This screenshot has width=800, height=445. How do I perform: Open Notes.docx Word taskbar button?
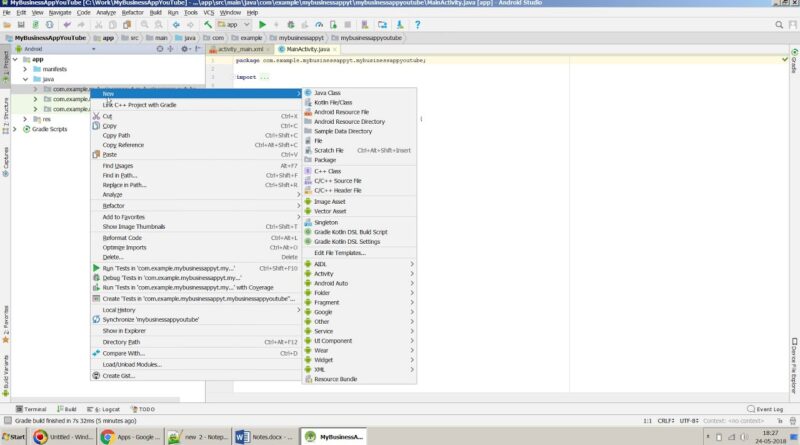pos(265,437)
